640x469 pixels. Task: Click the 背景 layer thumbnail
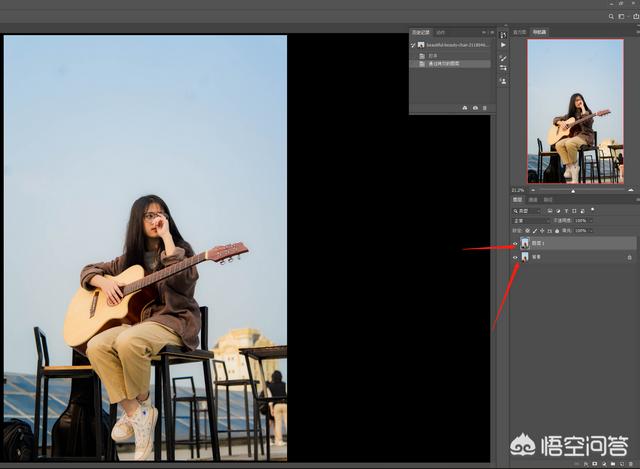(x=525, y=257)
